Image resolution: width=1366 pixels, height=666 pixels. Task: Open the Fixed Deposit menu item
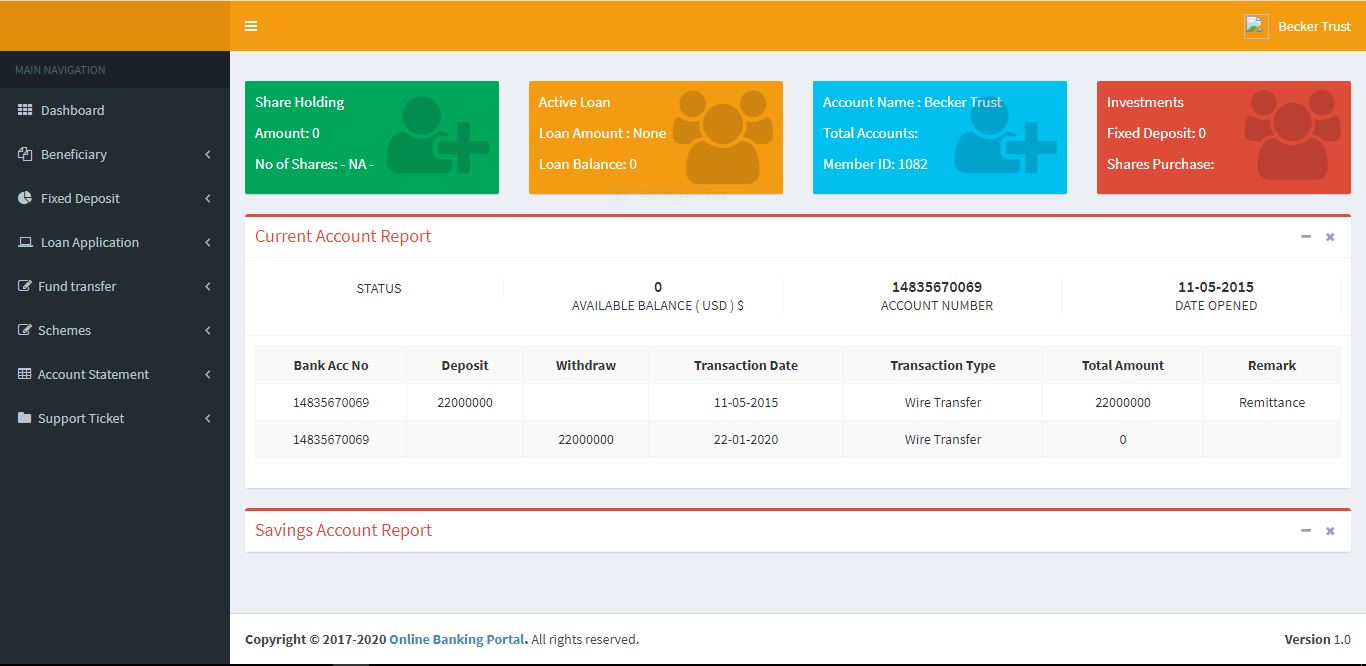115,198
